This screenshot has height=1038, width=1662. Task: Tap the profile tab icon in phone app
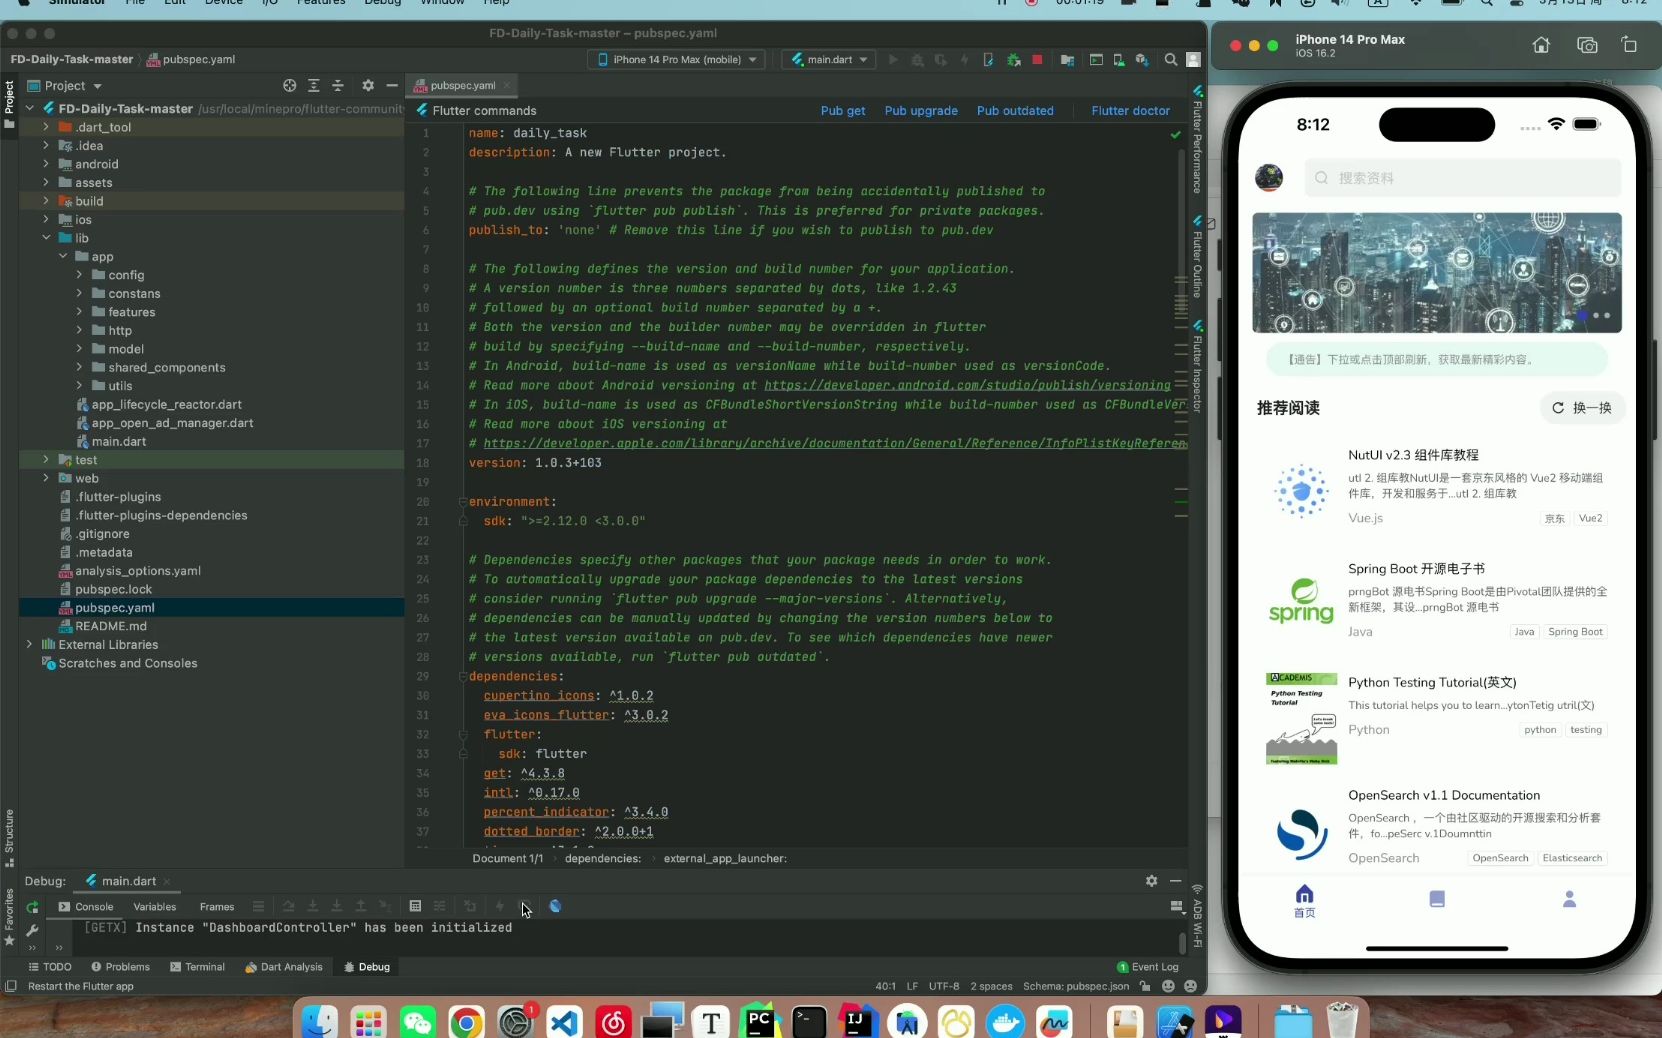click(1570, 899)
